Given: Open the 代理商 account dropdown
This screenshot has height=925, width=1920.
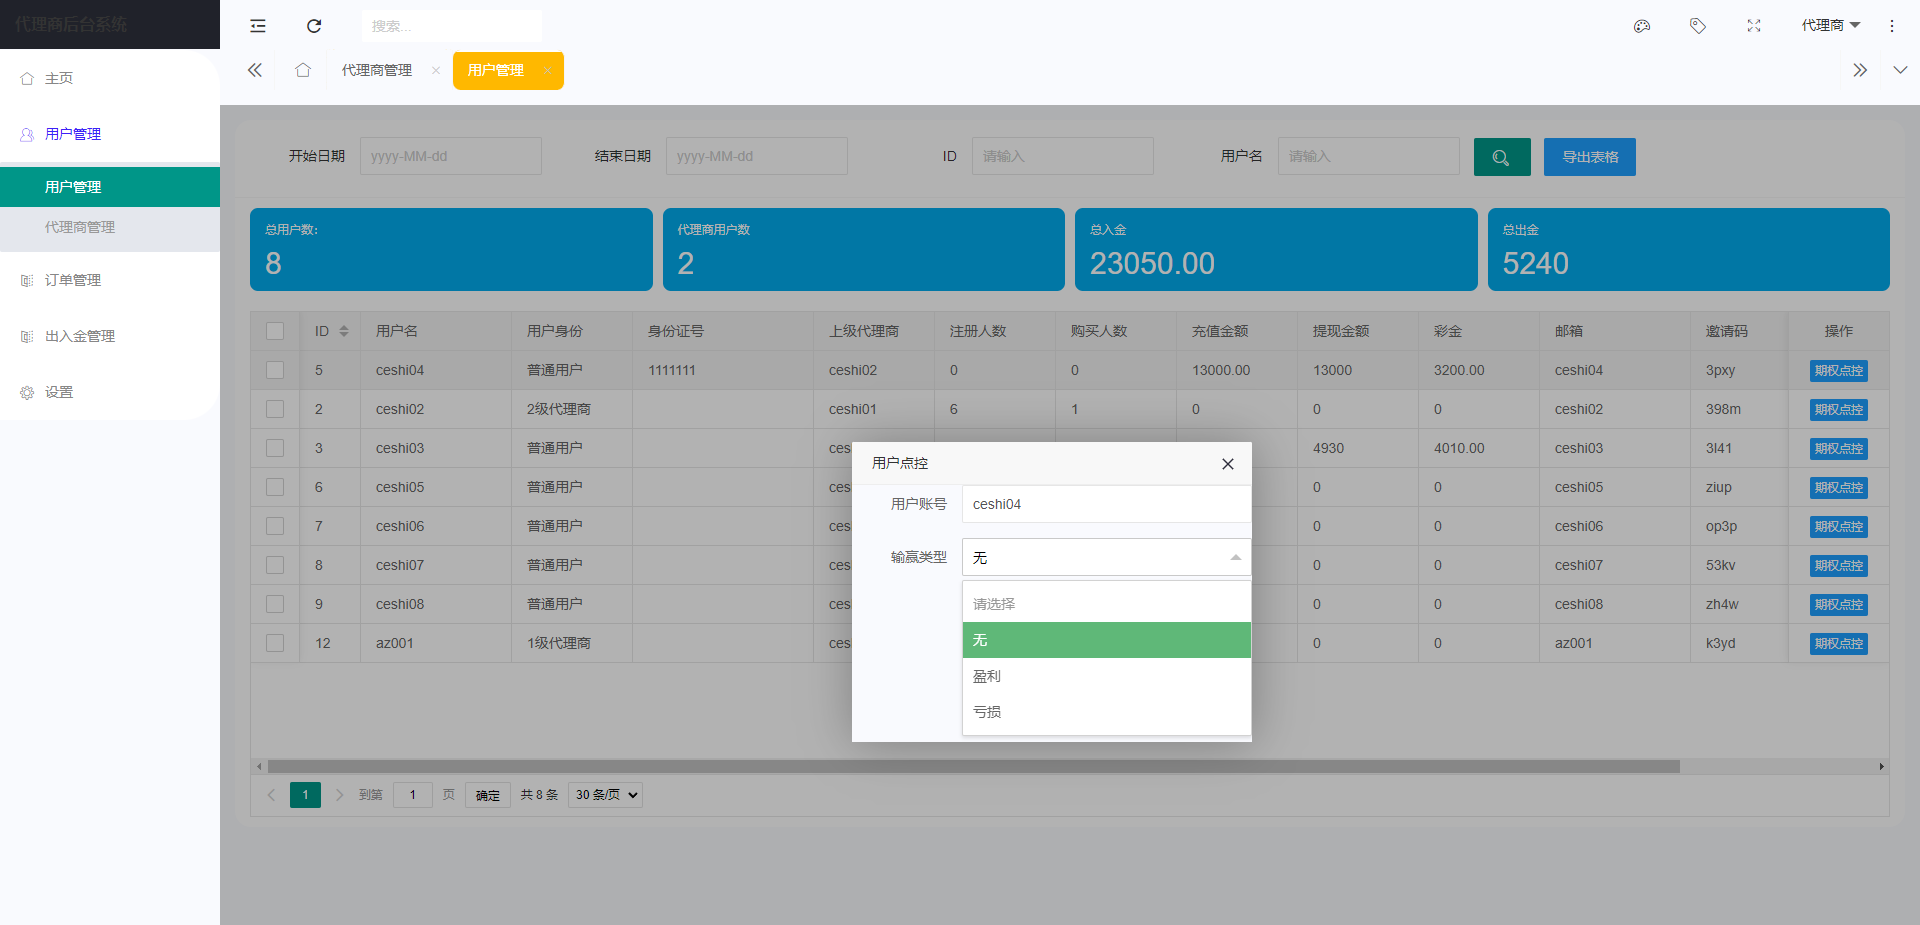Looking at the screenshot, I should 1830,25.
